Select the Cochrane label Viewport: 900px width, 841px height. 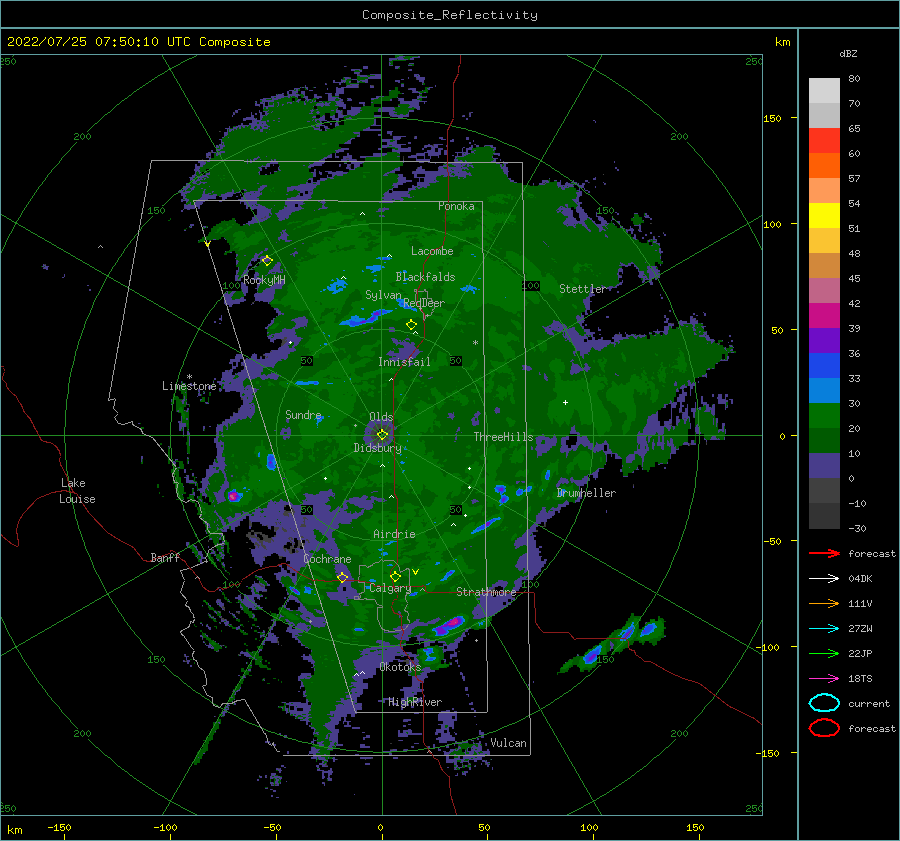(x=327, y=559)
